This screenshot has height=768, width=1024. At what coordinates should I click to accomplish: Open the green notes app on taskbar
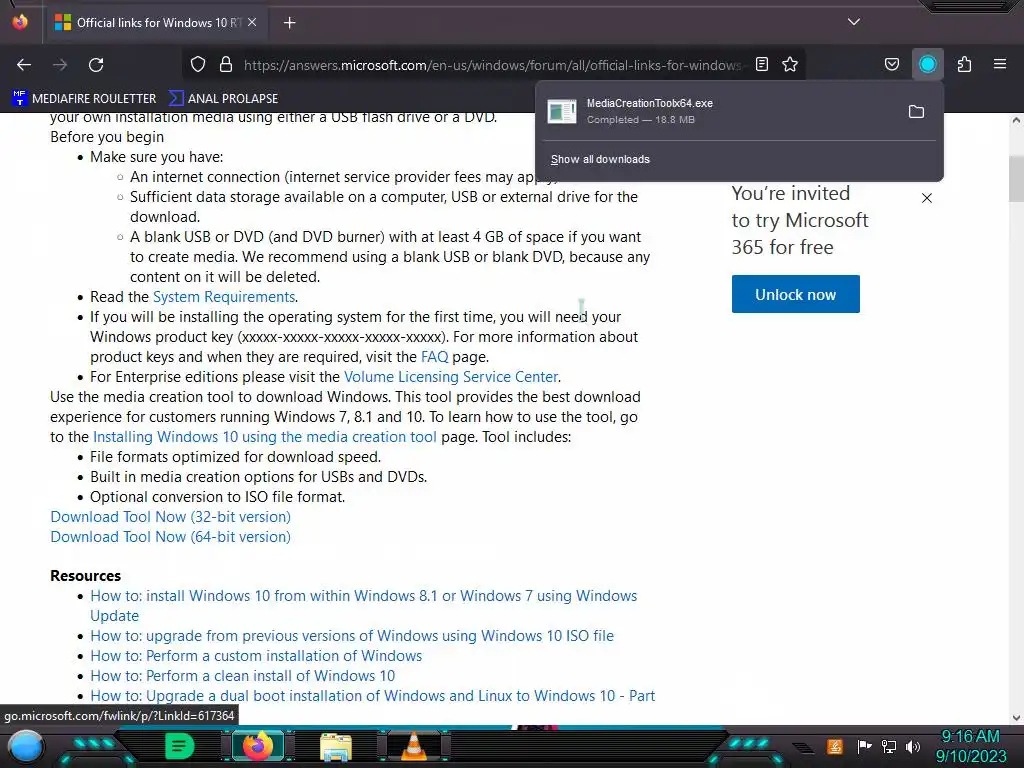coord(179,746)
